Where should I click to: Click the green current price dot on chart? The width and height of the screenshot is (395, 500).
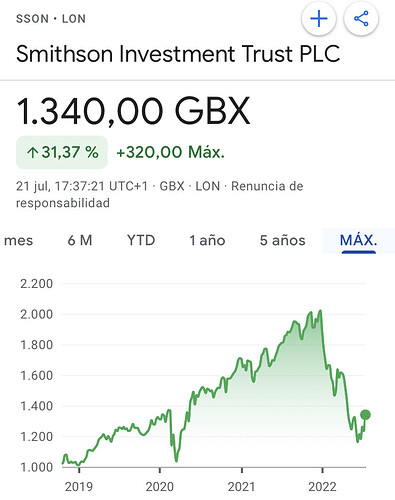(x=366, y=415)
